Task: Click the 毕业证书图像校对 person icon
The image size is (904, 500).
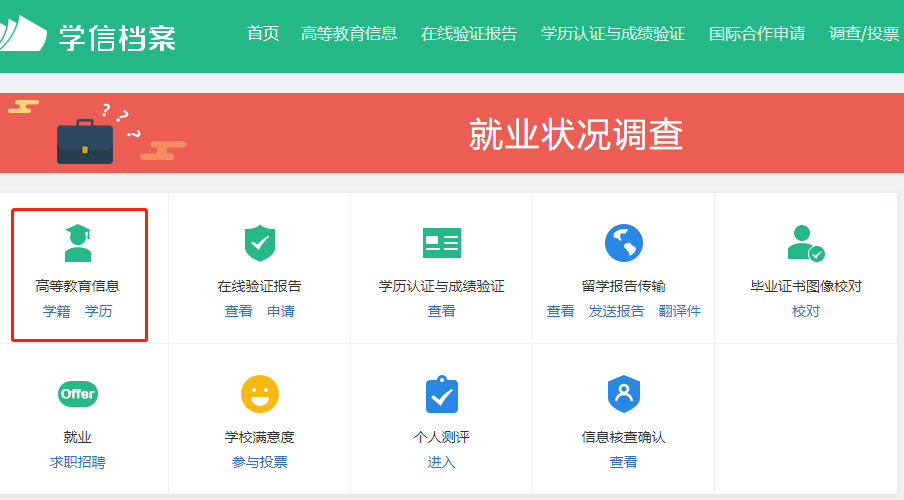Action: pyautogui.click(x=805, y=243)
